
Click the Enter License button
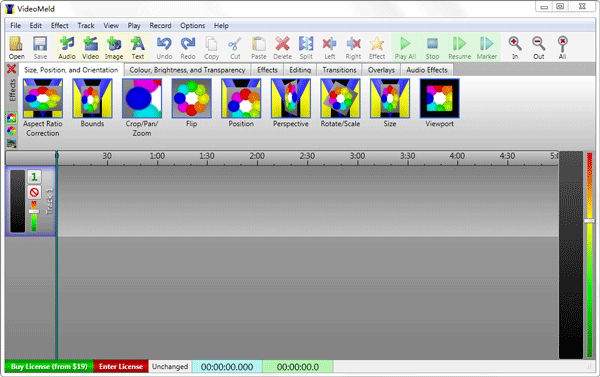[x=121, y=366]
